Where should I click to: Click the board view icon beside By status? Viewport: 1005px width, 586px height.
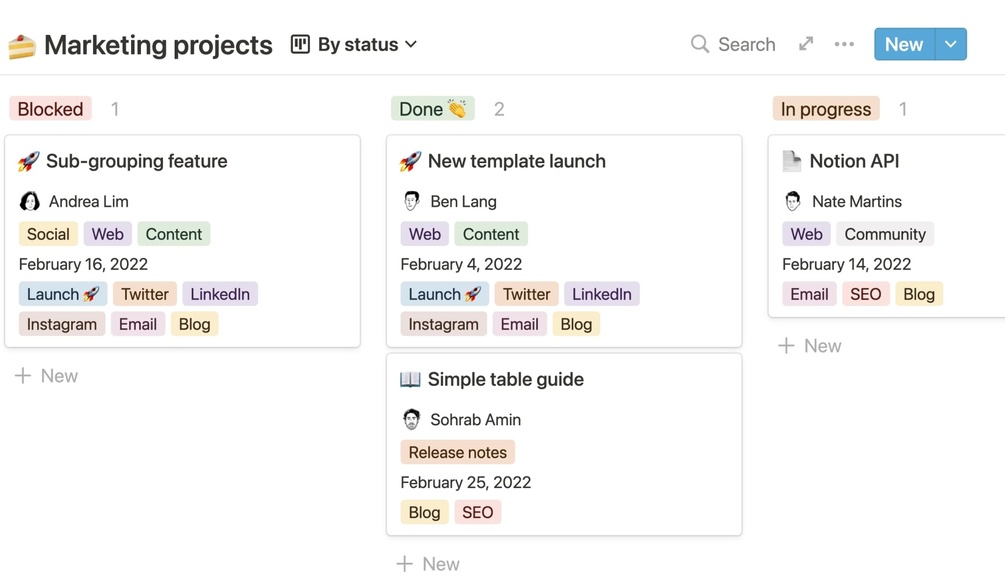coord(300,44)
